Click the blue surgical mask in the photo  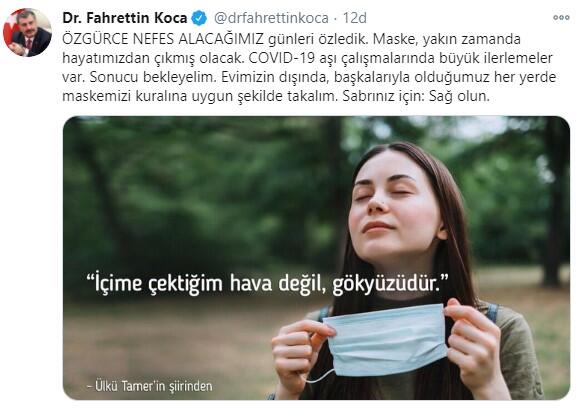pyautogui.click(x=386, y=341)
